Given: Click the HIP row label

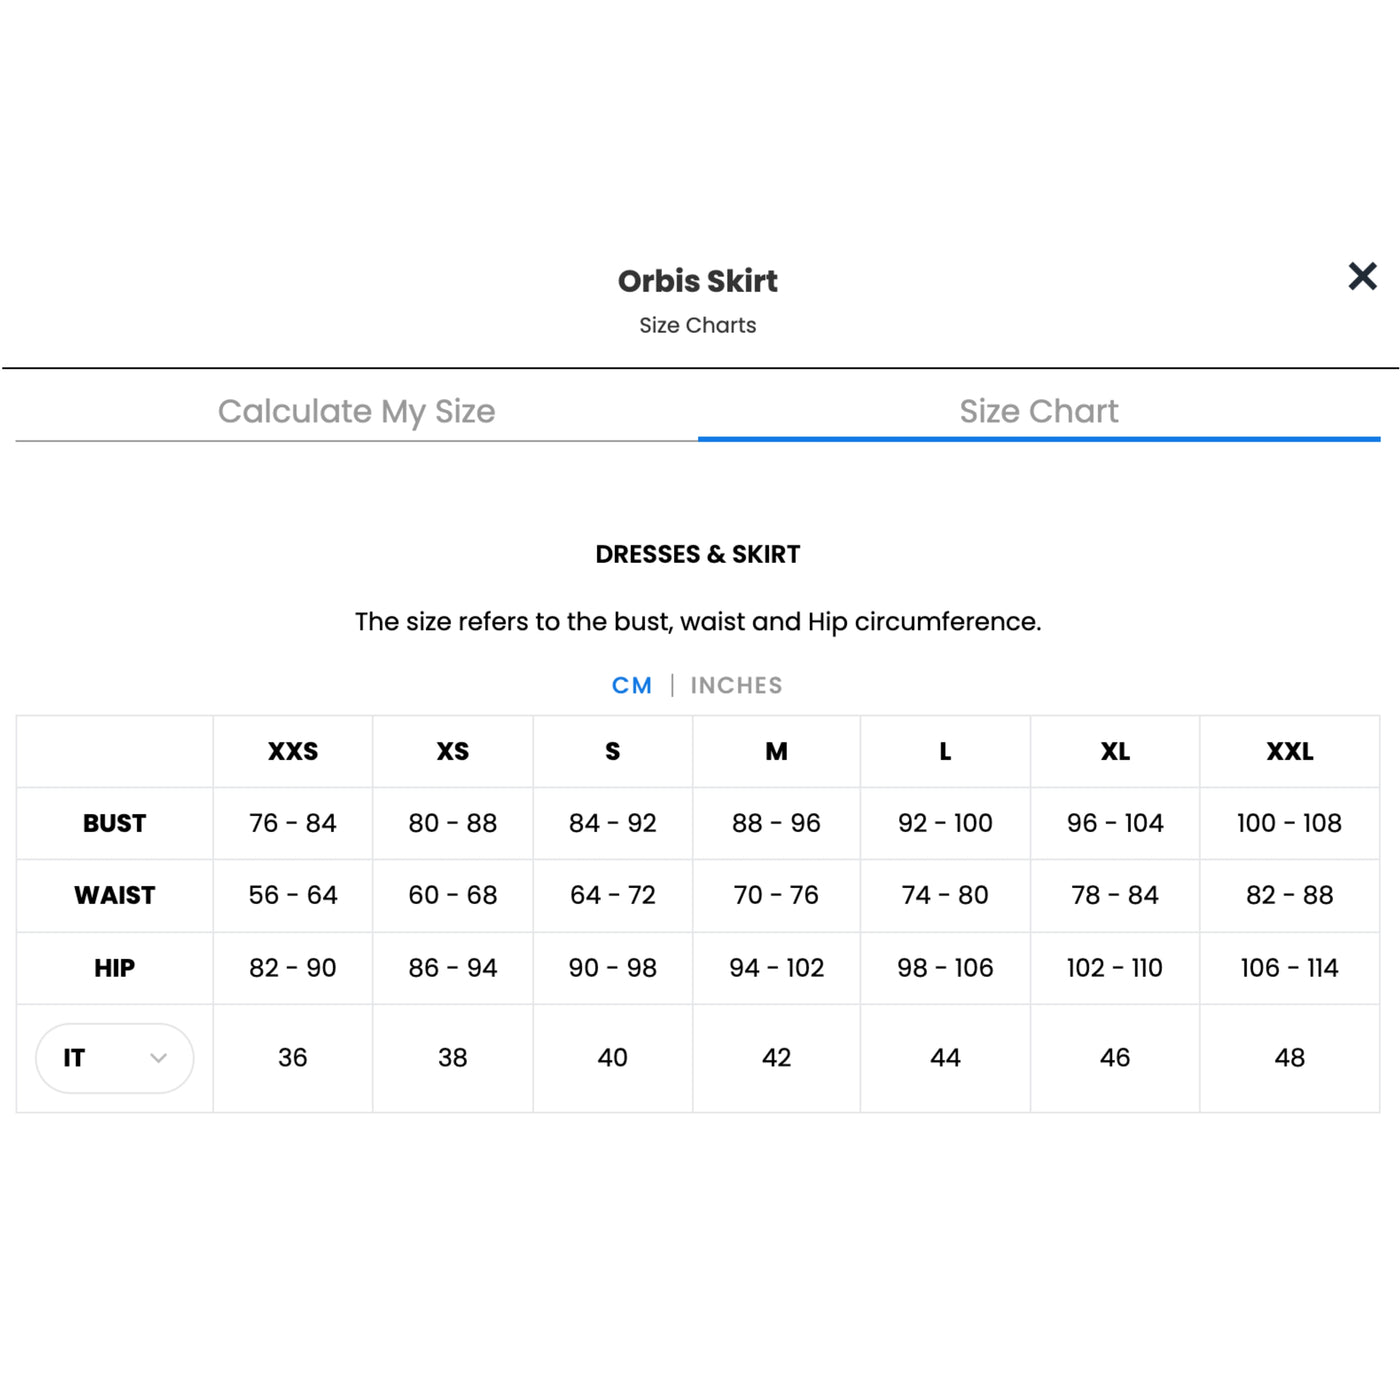Looking at the screenshot, I should [x=114, y=968].
